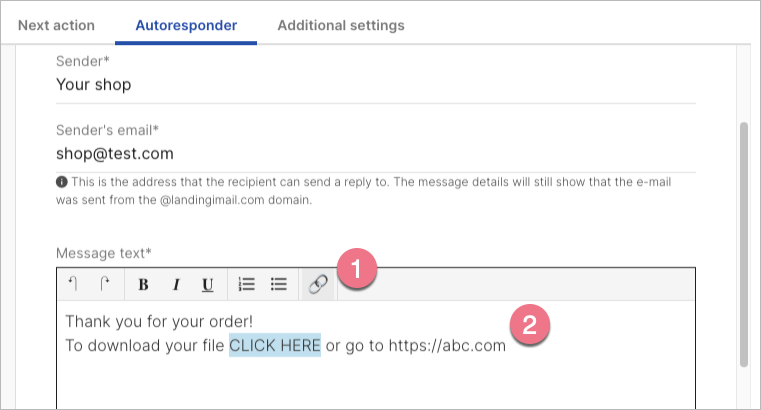Image resolution: width=761 pixels, height=410 pixels.
Task: Apply underline formatting to the selected text
Action: [208, 285]
